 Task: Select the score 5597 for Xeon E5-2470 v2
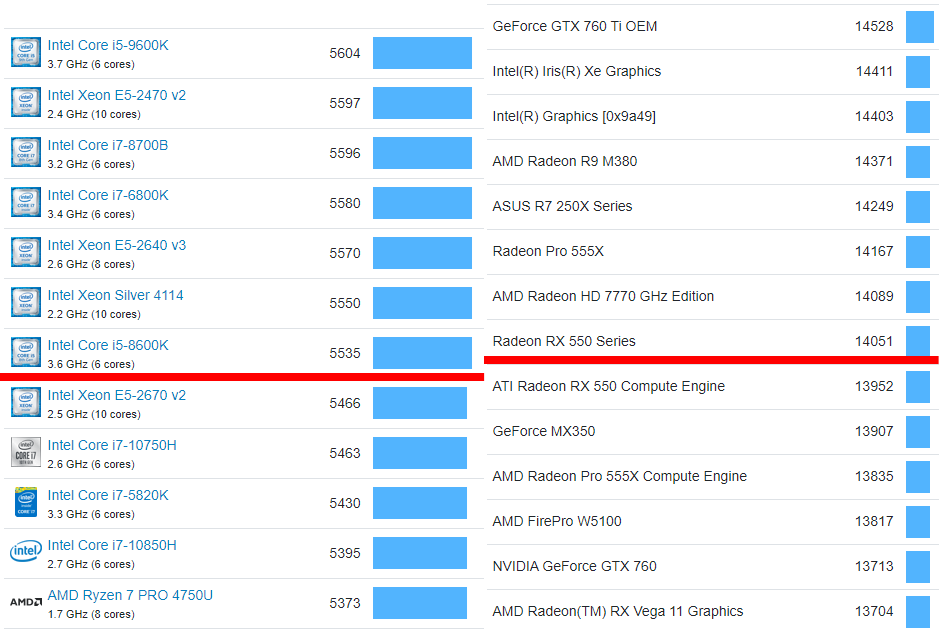pyautogui.click(x=345, y=103)
